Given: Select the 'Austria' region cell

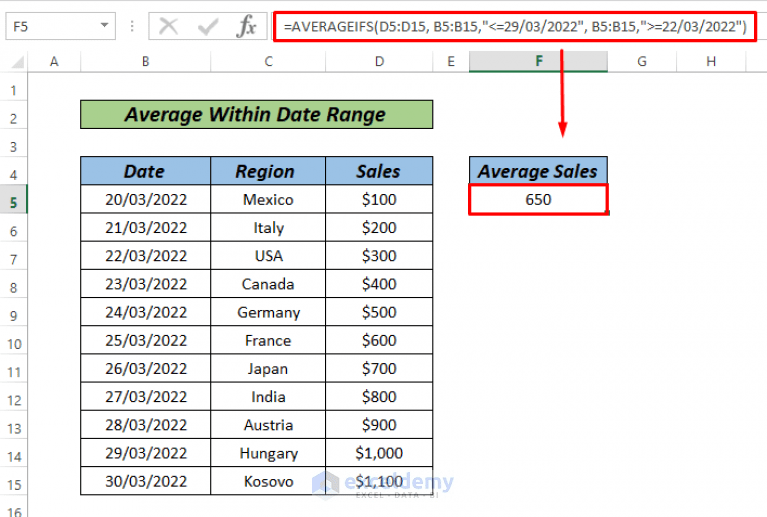Looking at the screenshot, I should point(268,425).
